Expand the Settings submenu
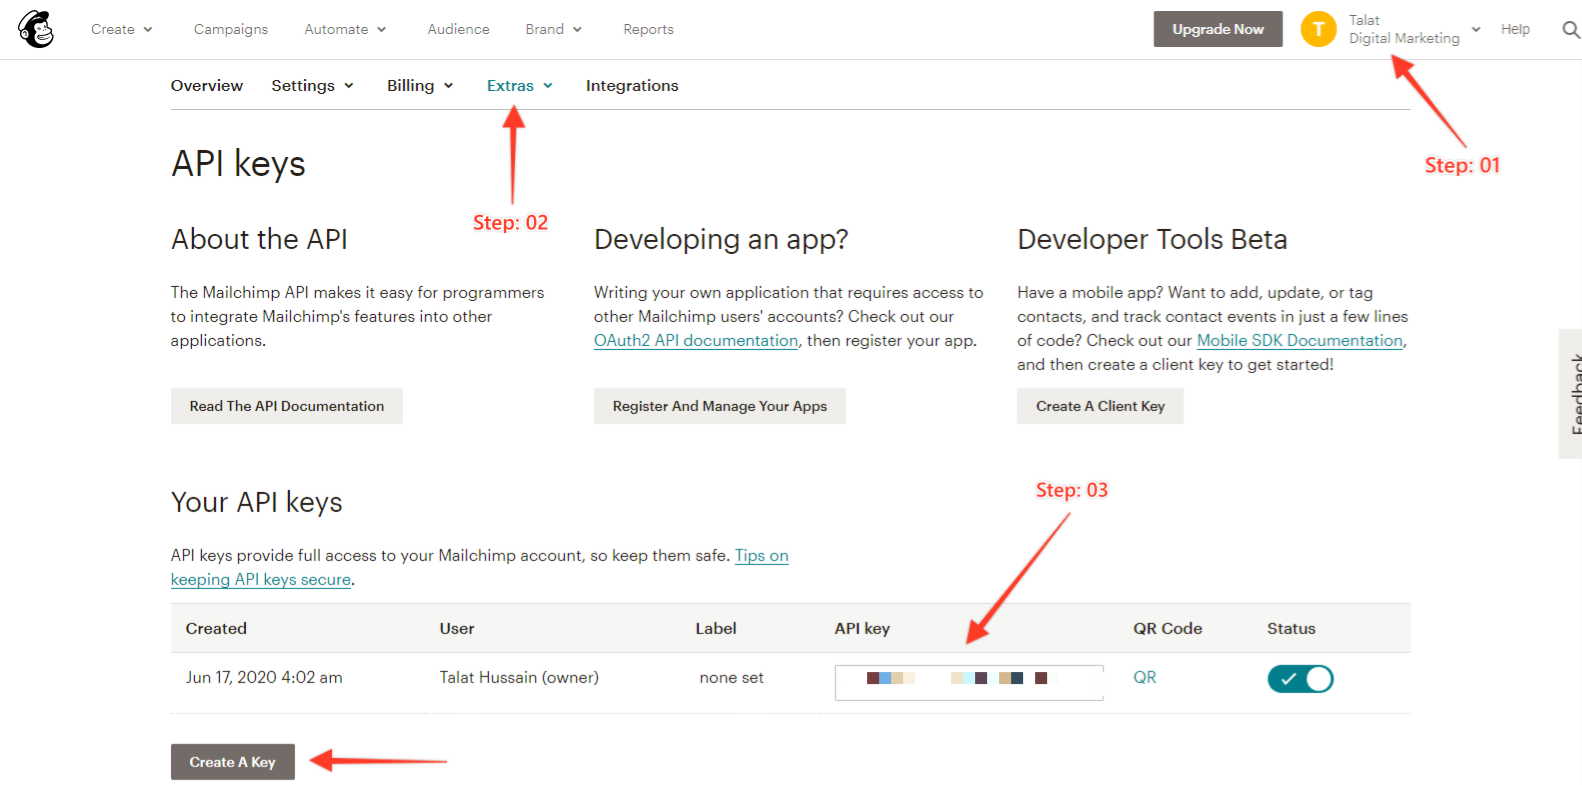The width and height of the screenshot is (1582, 785). point(312,86)
